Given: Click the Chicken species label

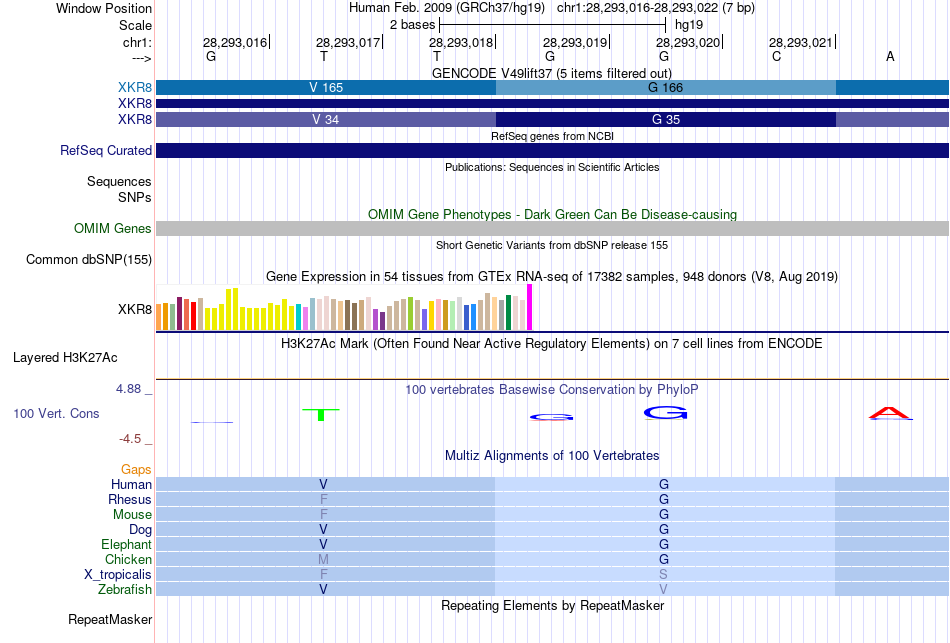Looking at the screenshot, I should point(128,559).
